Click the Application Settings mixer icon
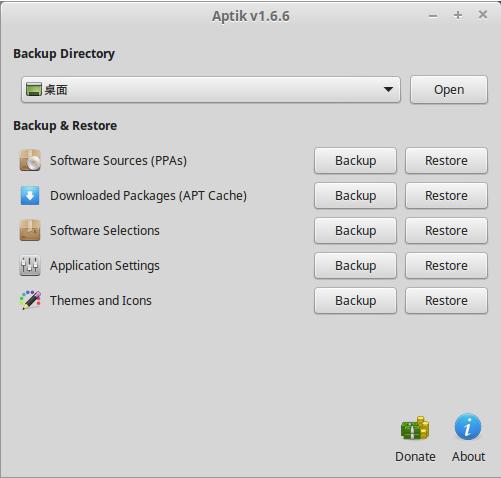This screenshot has height=478, width=501. [30, 265]
